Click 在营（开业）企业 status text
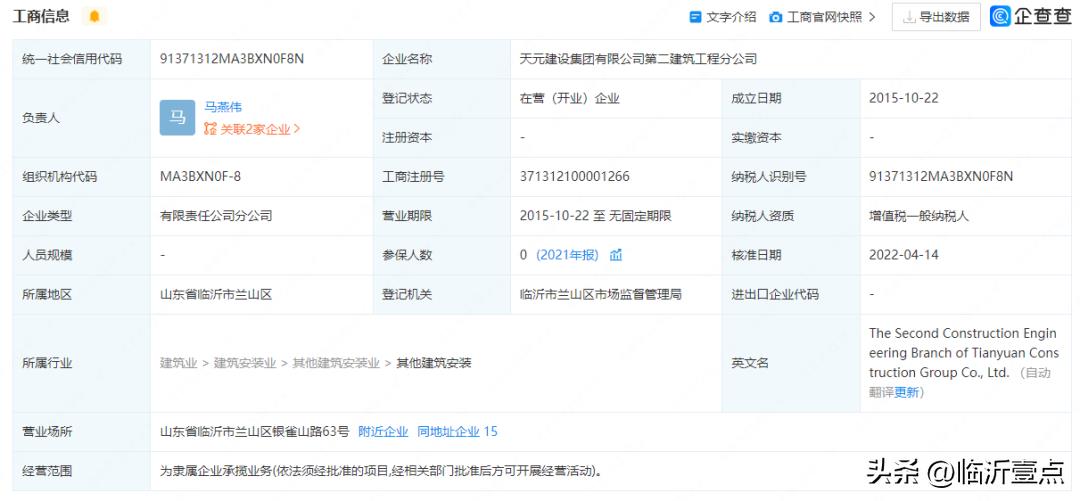The height and width of the screenshot is (501, 1080). coord(570,99)
